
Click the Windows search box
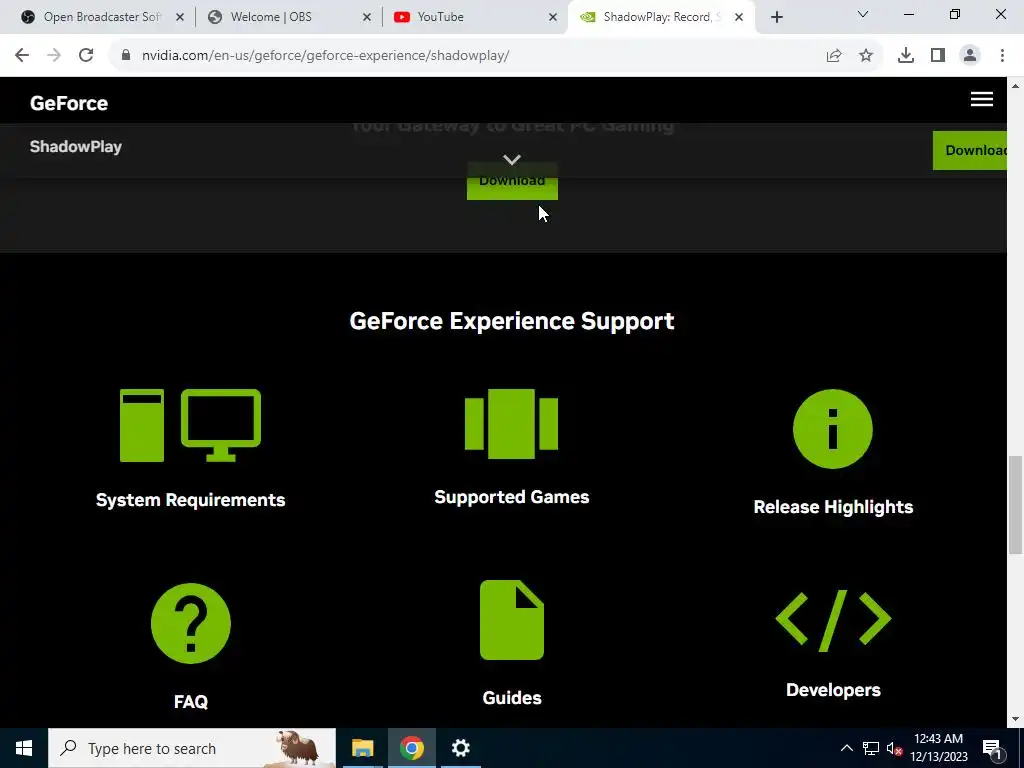[x=192, y=748]
